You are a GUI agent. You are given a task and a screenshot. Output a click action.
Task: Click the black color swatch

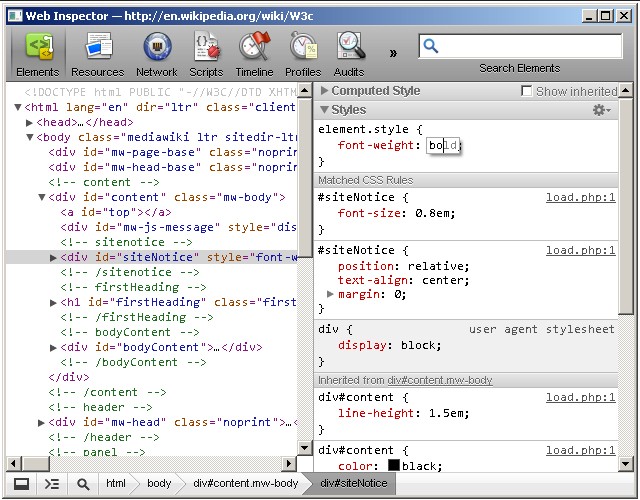(x=393, y=465)
